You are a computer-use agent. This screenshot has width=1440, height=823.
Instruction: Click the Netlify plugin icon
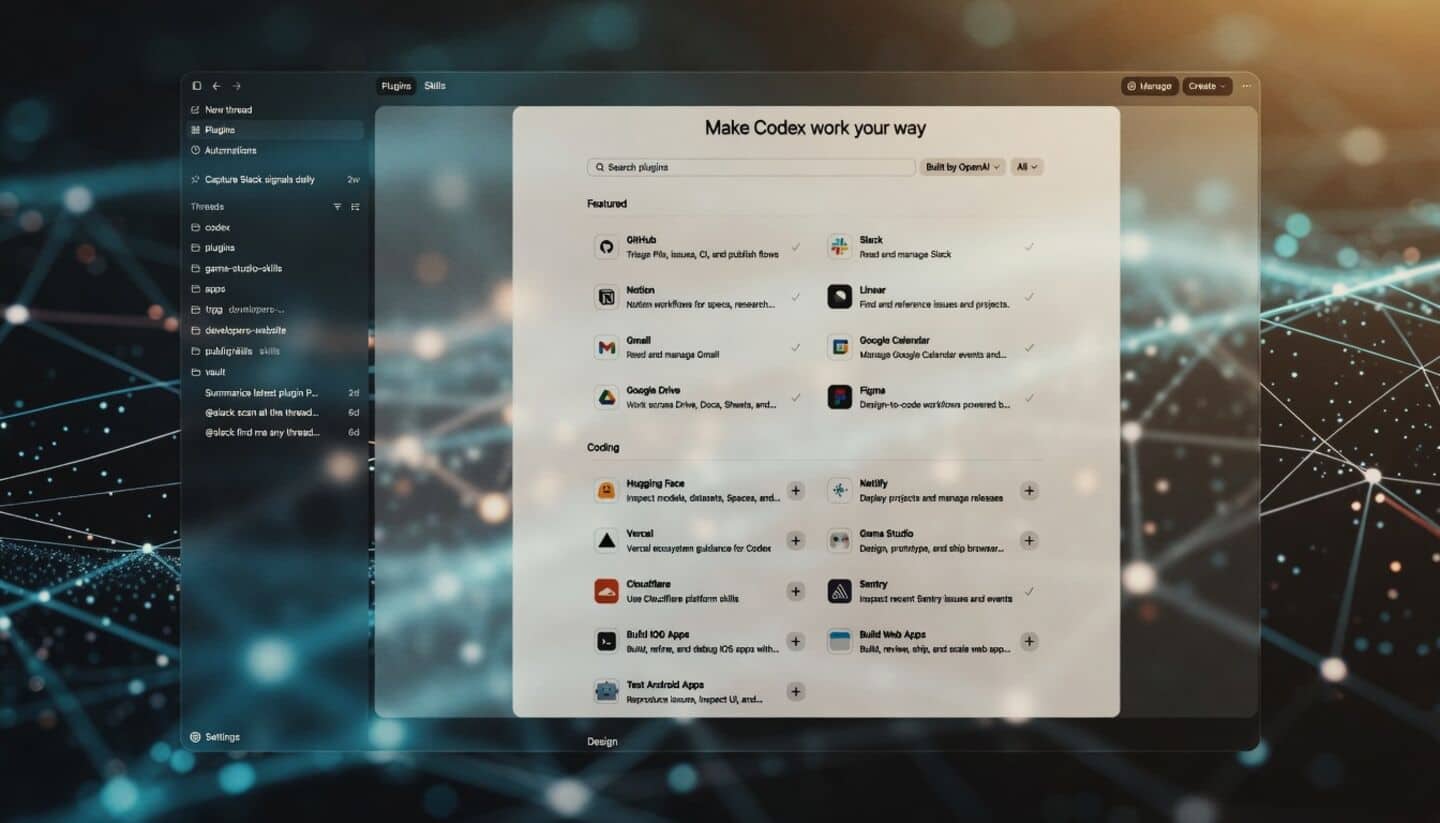(840, 490)
